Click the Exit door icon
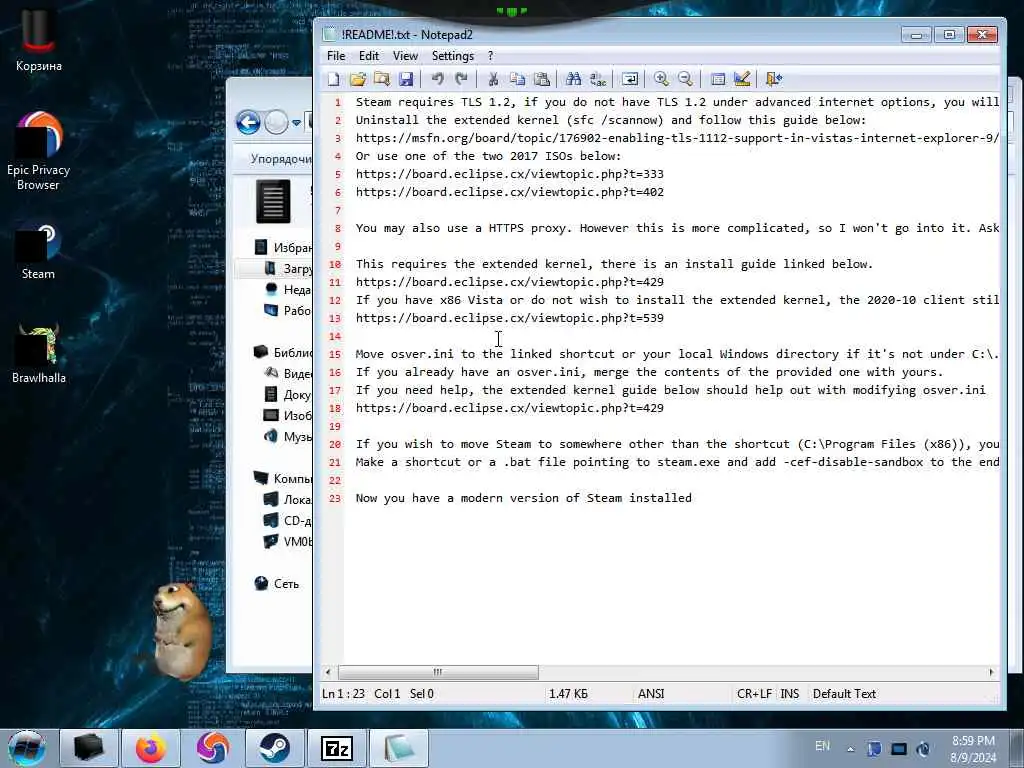The width and height of the screenshot is (1024, 768). tap(773, 79)
